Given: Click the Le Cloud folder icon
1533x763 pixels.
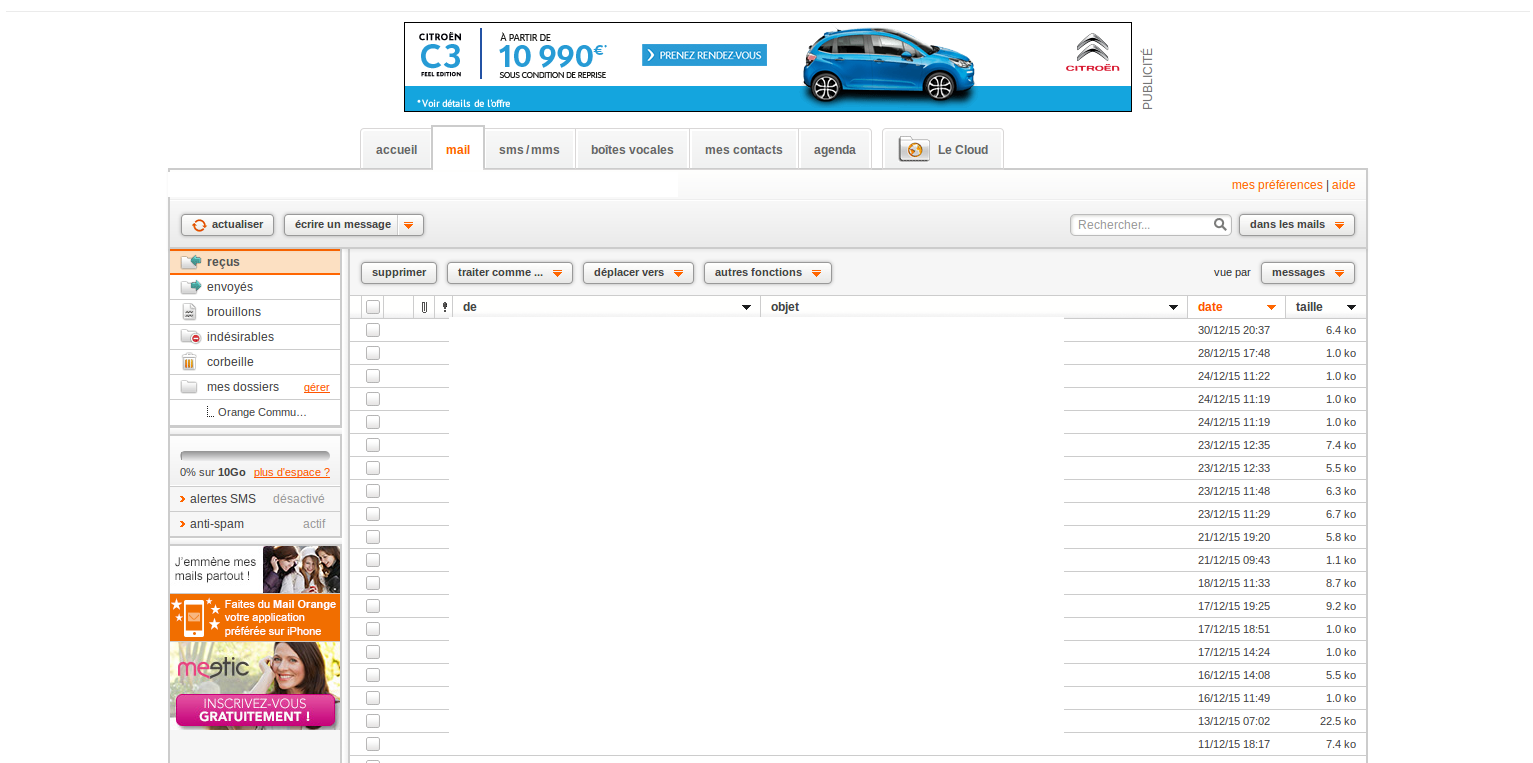Looking at the screenshot, I should (x=914, y=150).
